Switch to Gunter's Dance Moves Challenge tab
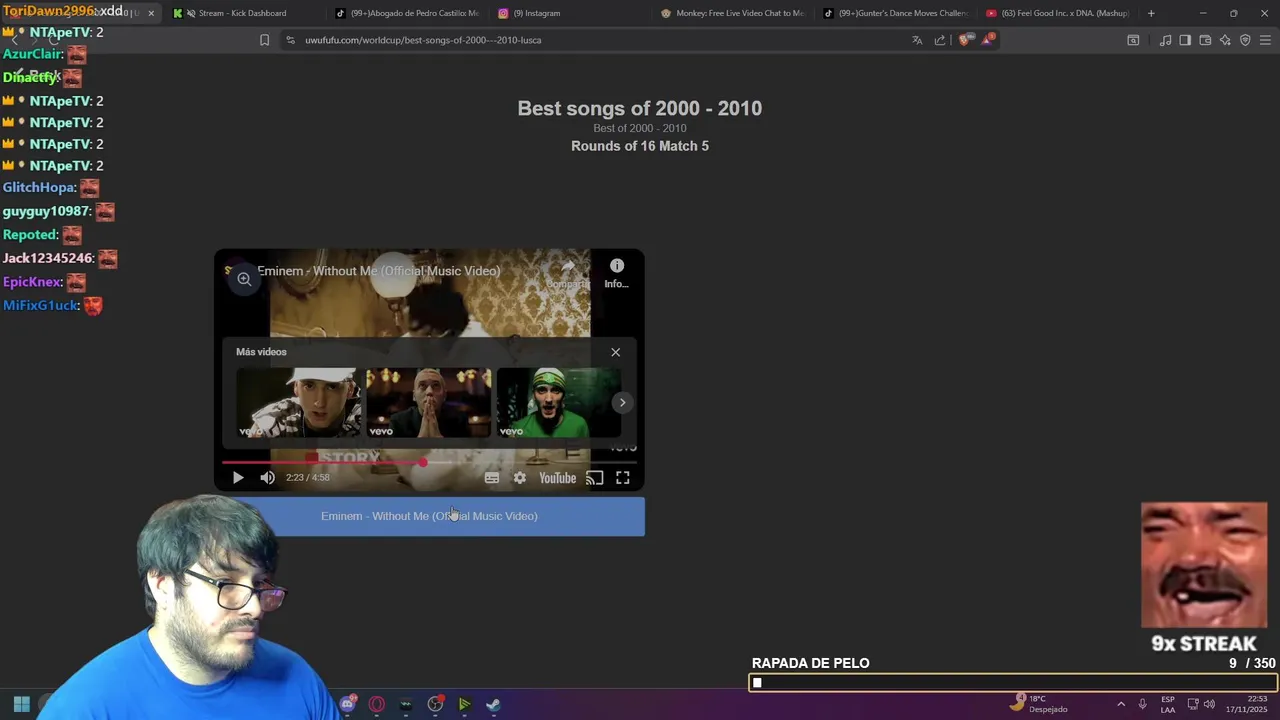 [898, 13]
